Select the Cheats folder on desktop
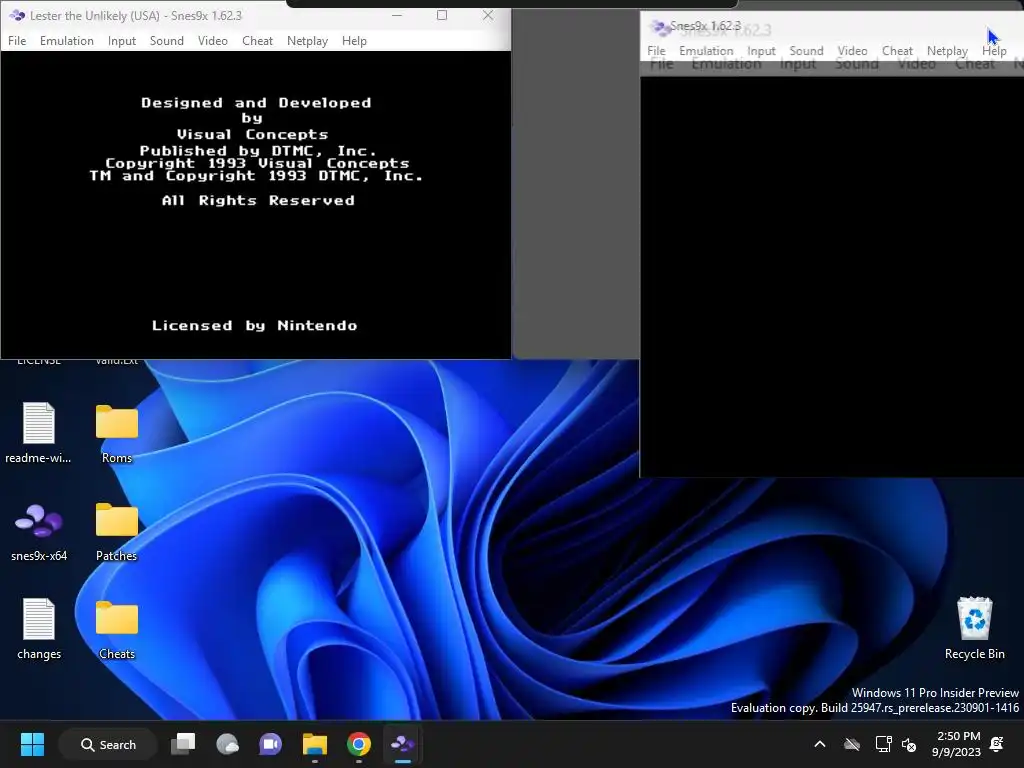1024x768 pixels. pos(117,629)
